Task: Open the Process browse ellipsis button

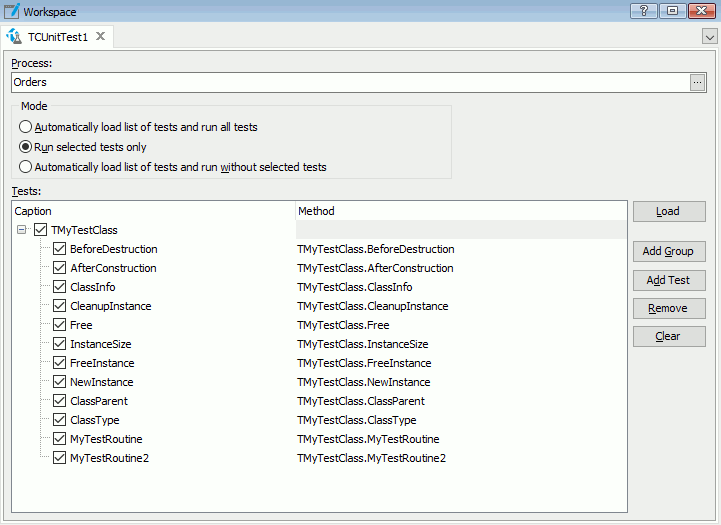Action: [x=698, y=82]
